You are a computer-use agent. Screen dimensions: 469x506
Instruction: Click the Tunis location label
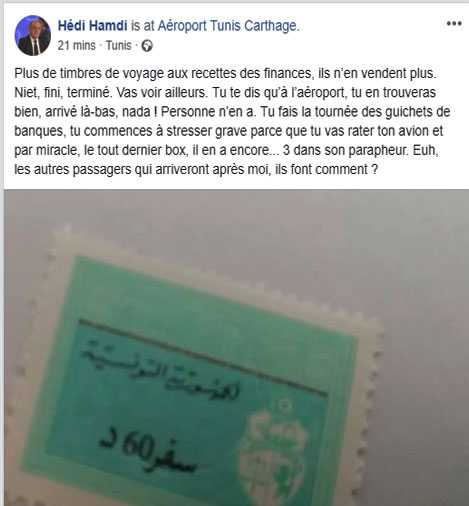click(118, 45)
